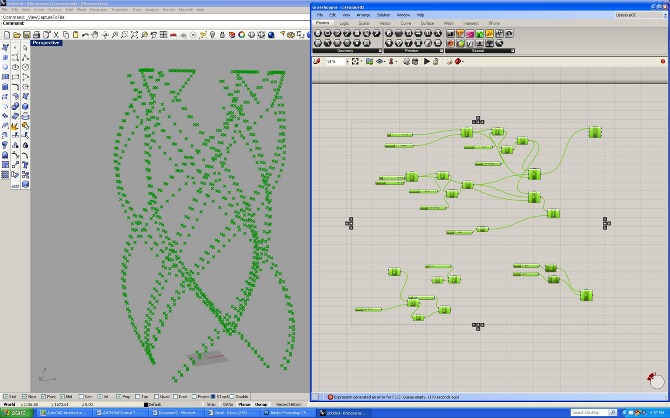Toggle the Point osnap checkbox

click(x=43, y=397)
